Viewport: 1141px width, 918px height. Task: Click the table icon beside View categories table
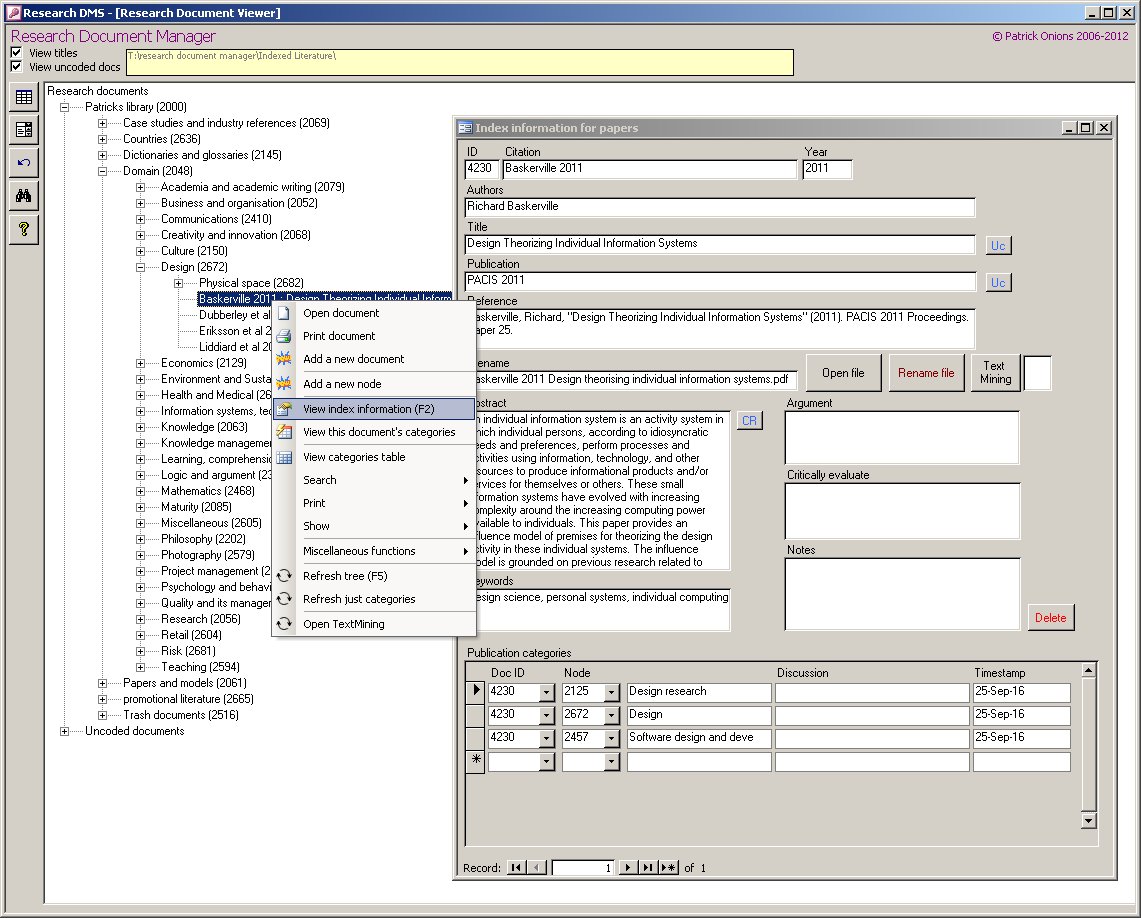284,457
